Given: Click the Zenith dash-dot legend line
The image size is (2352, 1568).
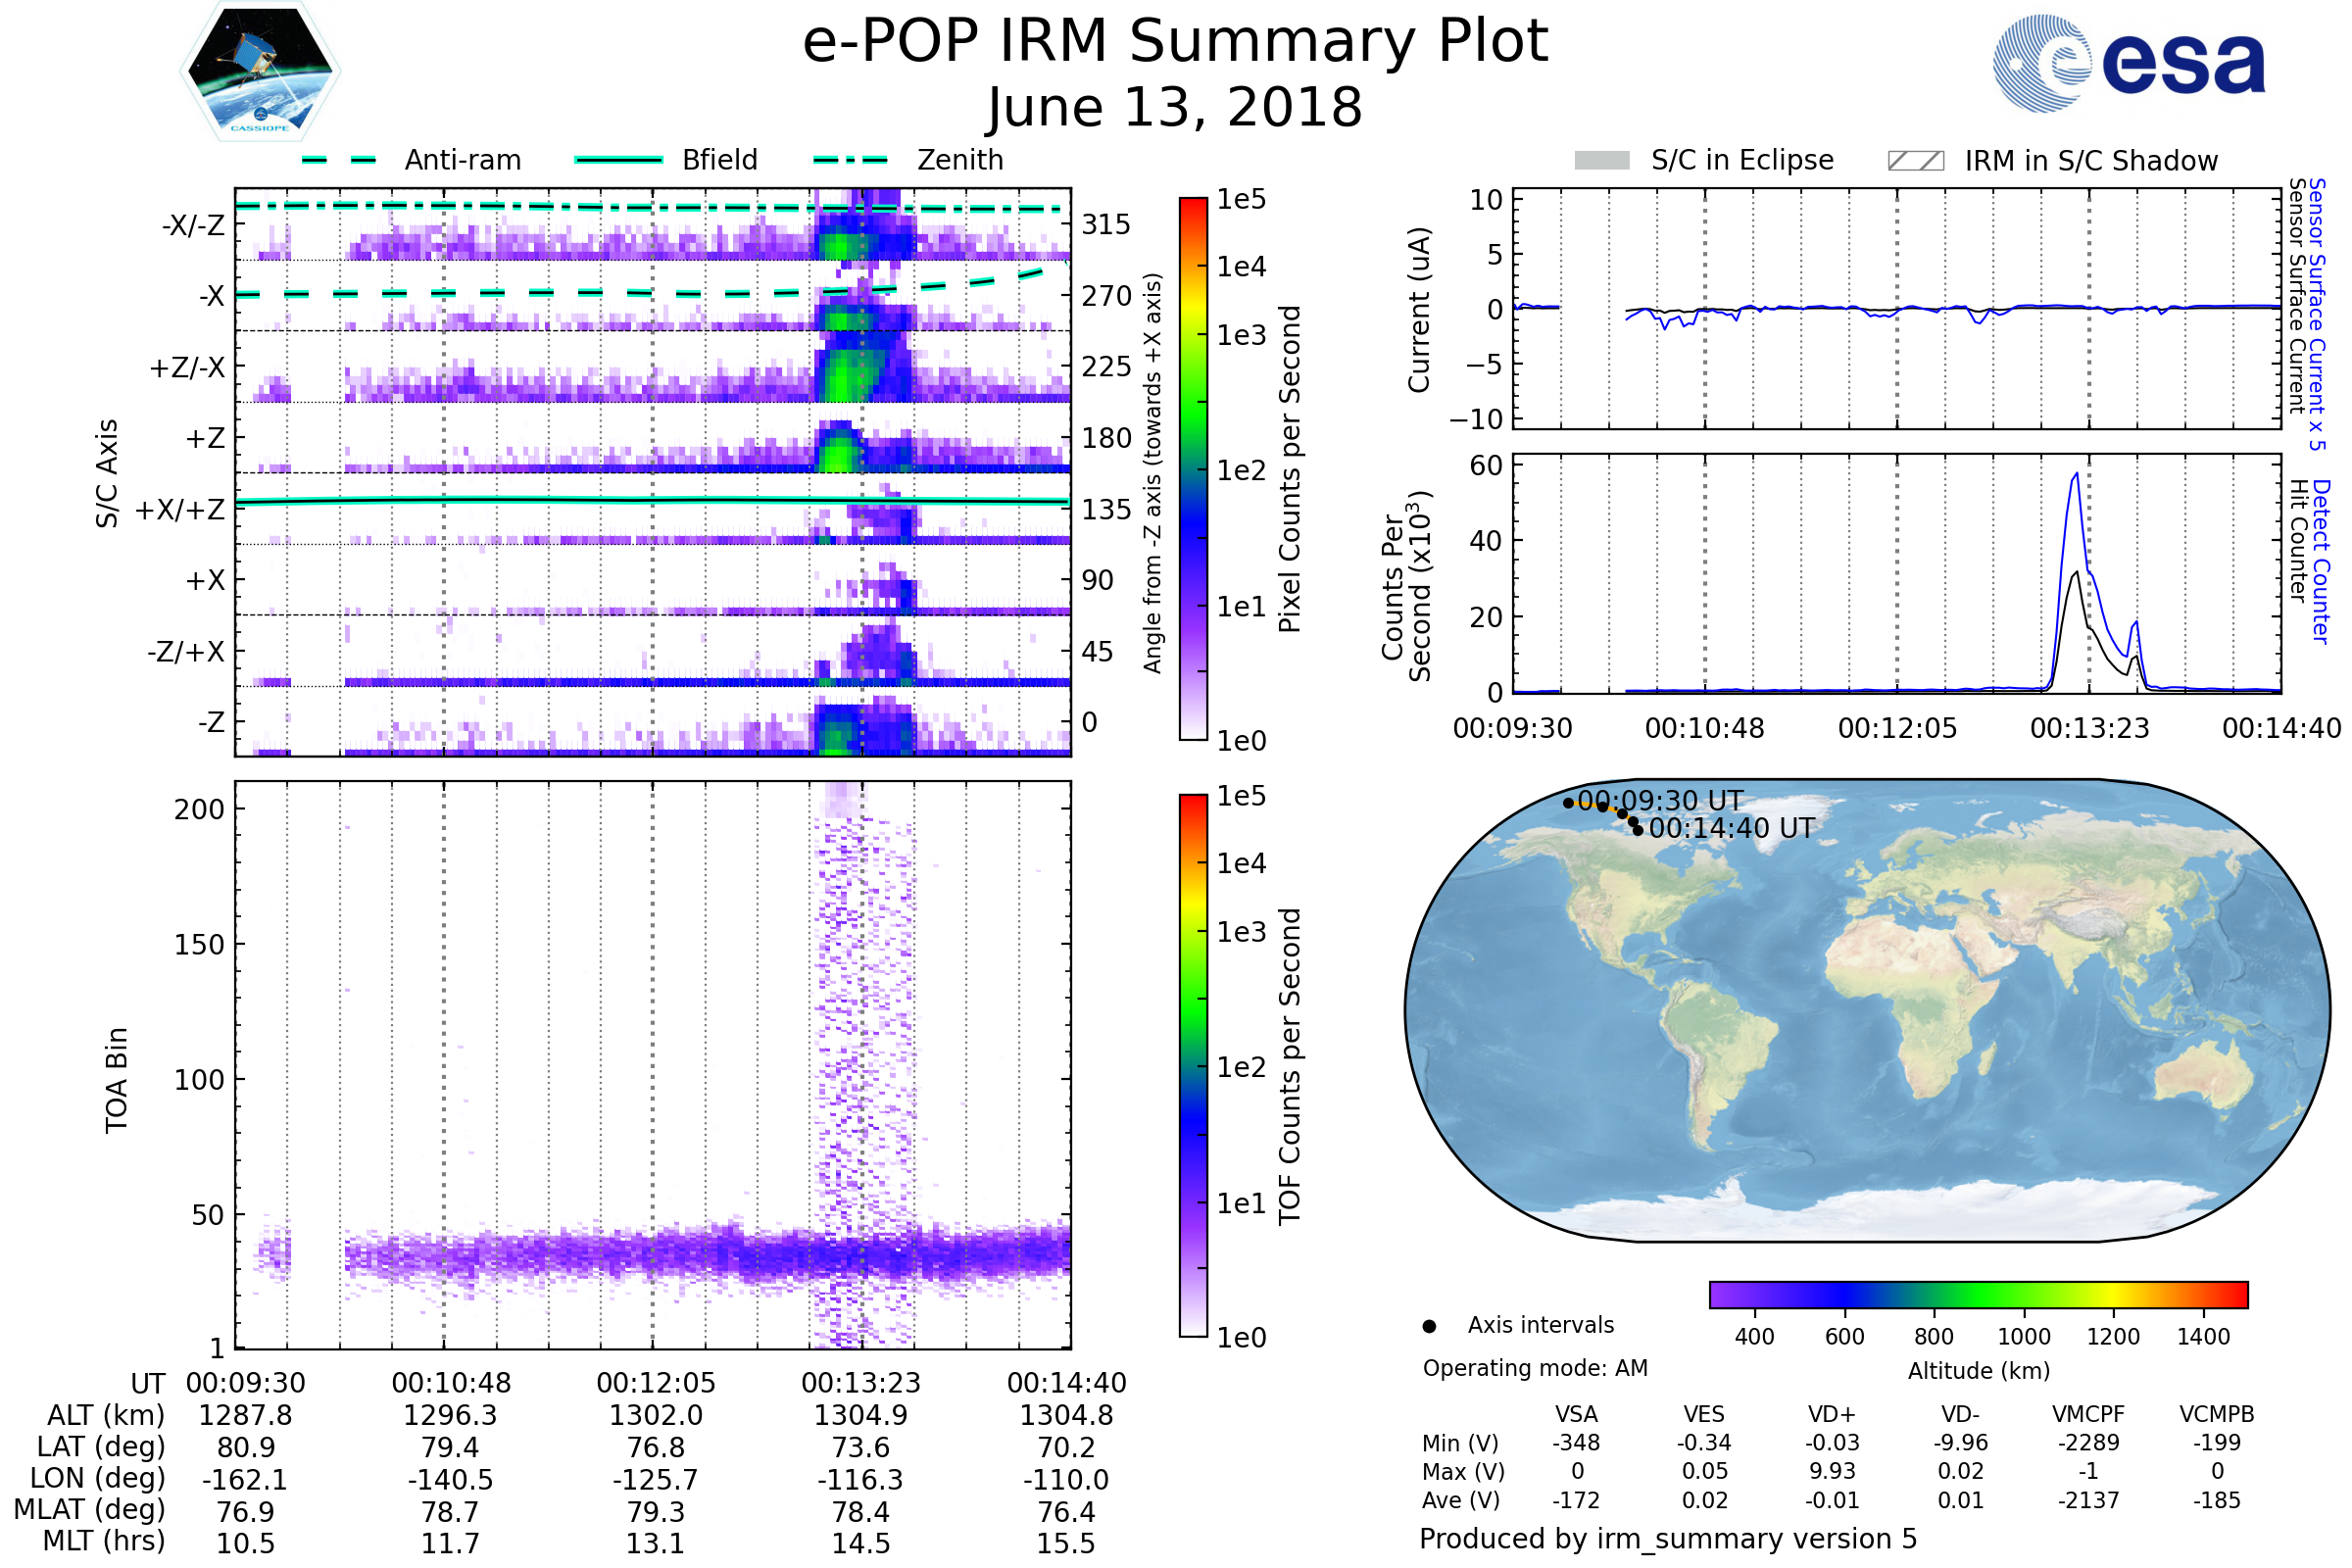Looking at the screenshot, I should (x=851, y=160).
